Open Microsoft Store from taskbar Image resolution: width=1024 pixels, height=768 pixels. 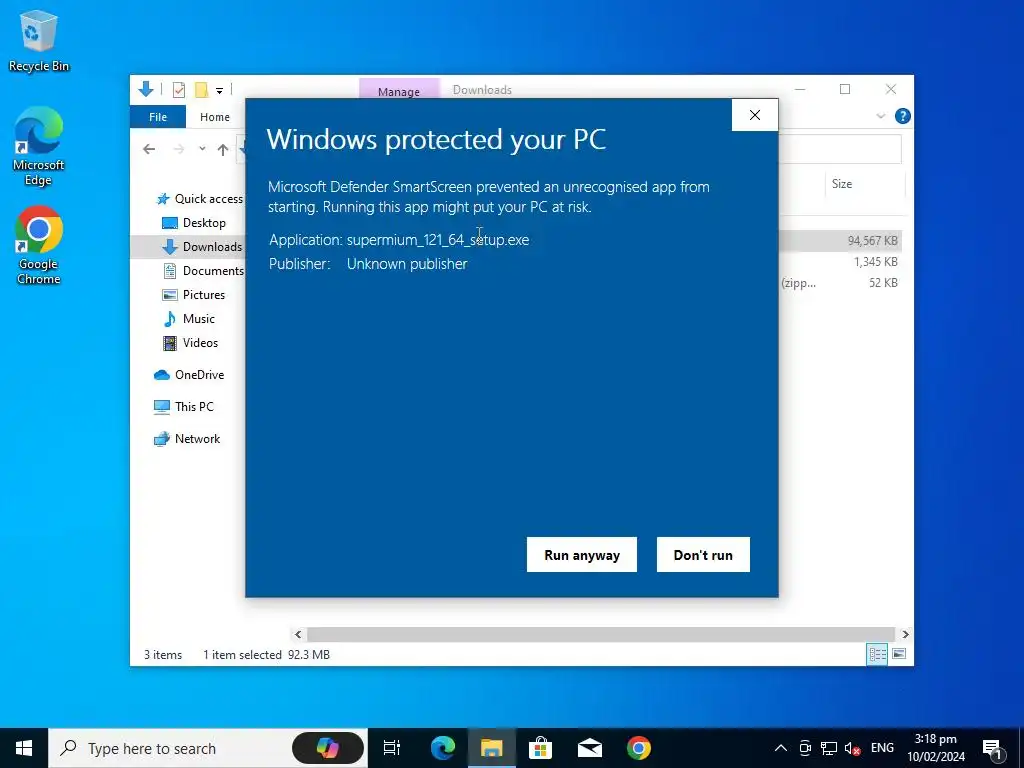click(x=540, y=748)
